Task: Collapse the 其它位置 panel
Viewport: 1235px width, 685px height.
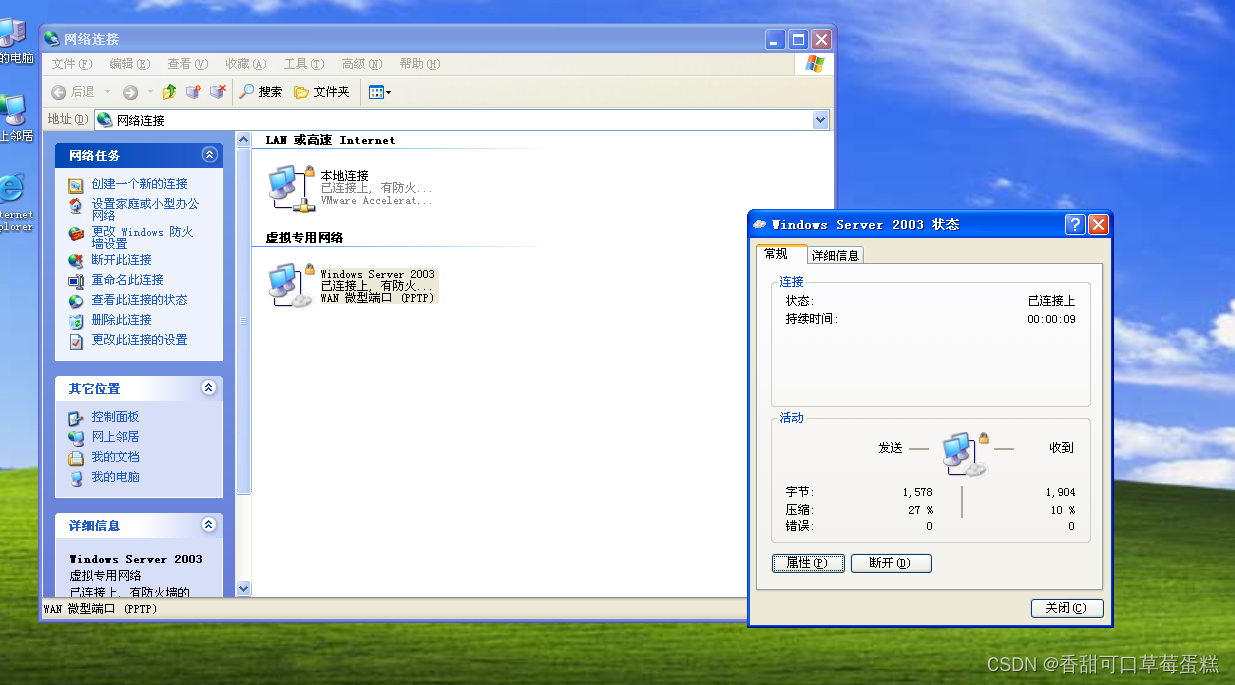Action: tap(209, 388)
